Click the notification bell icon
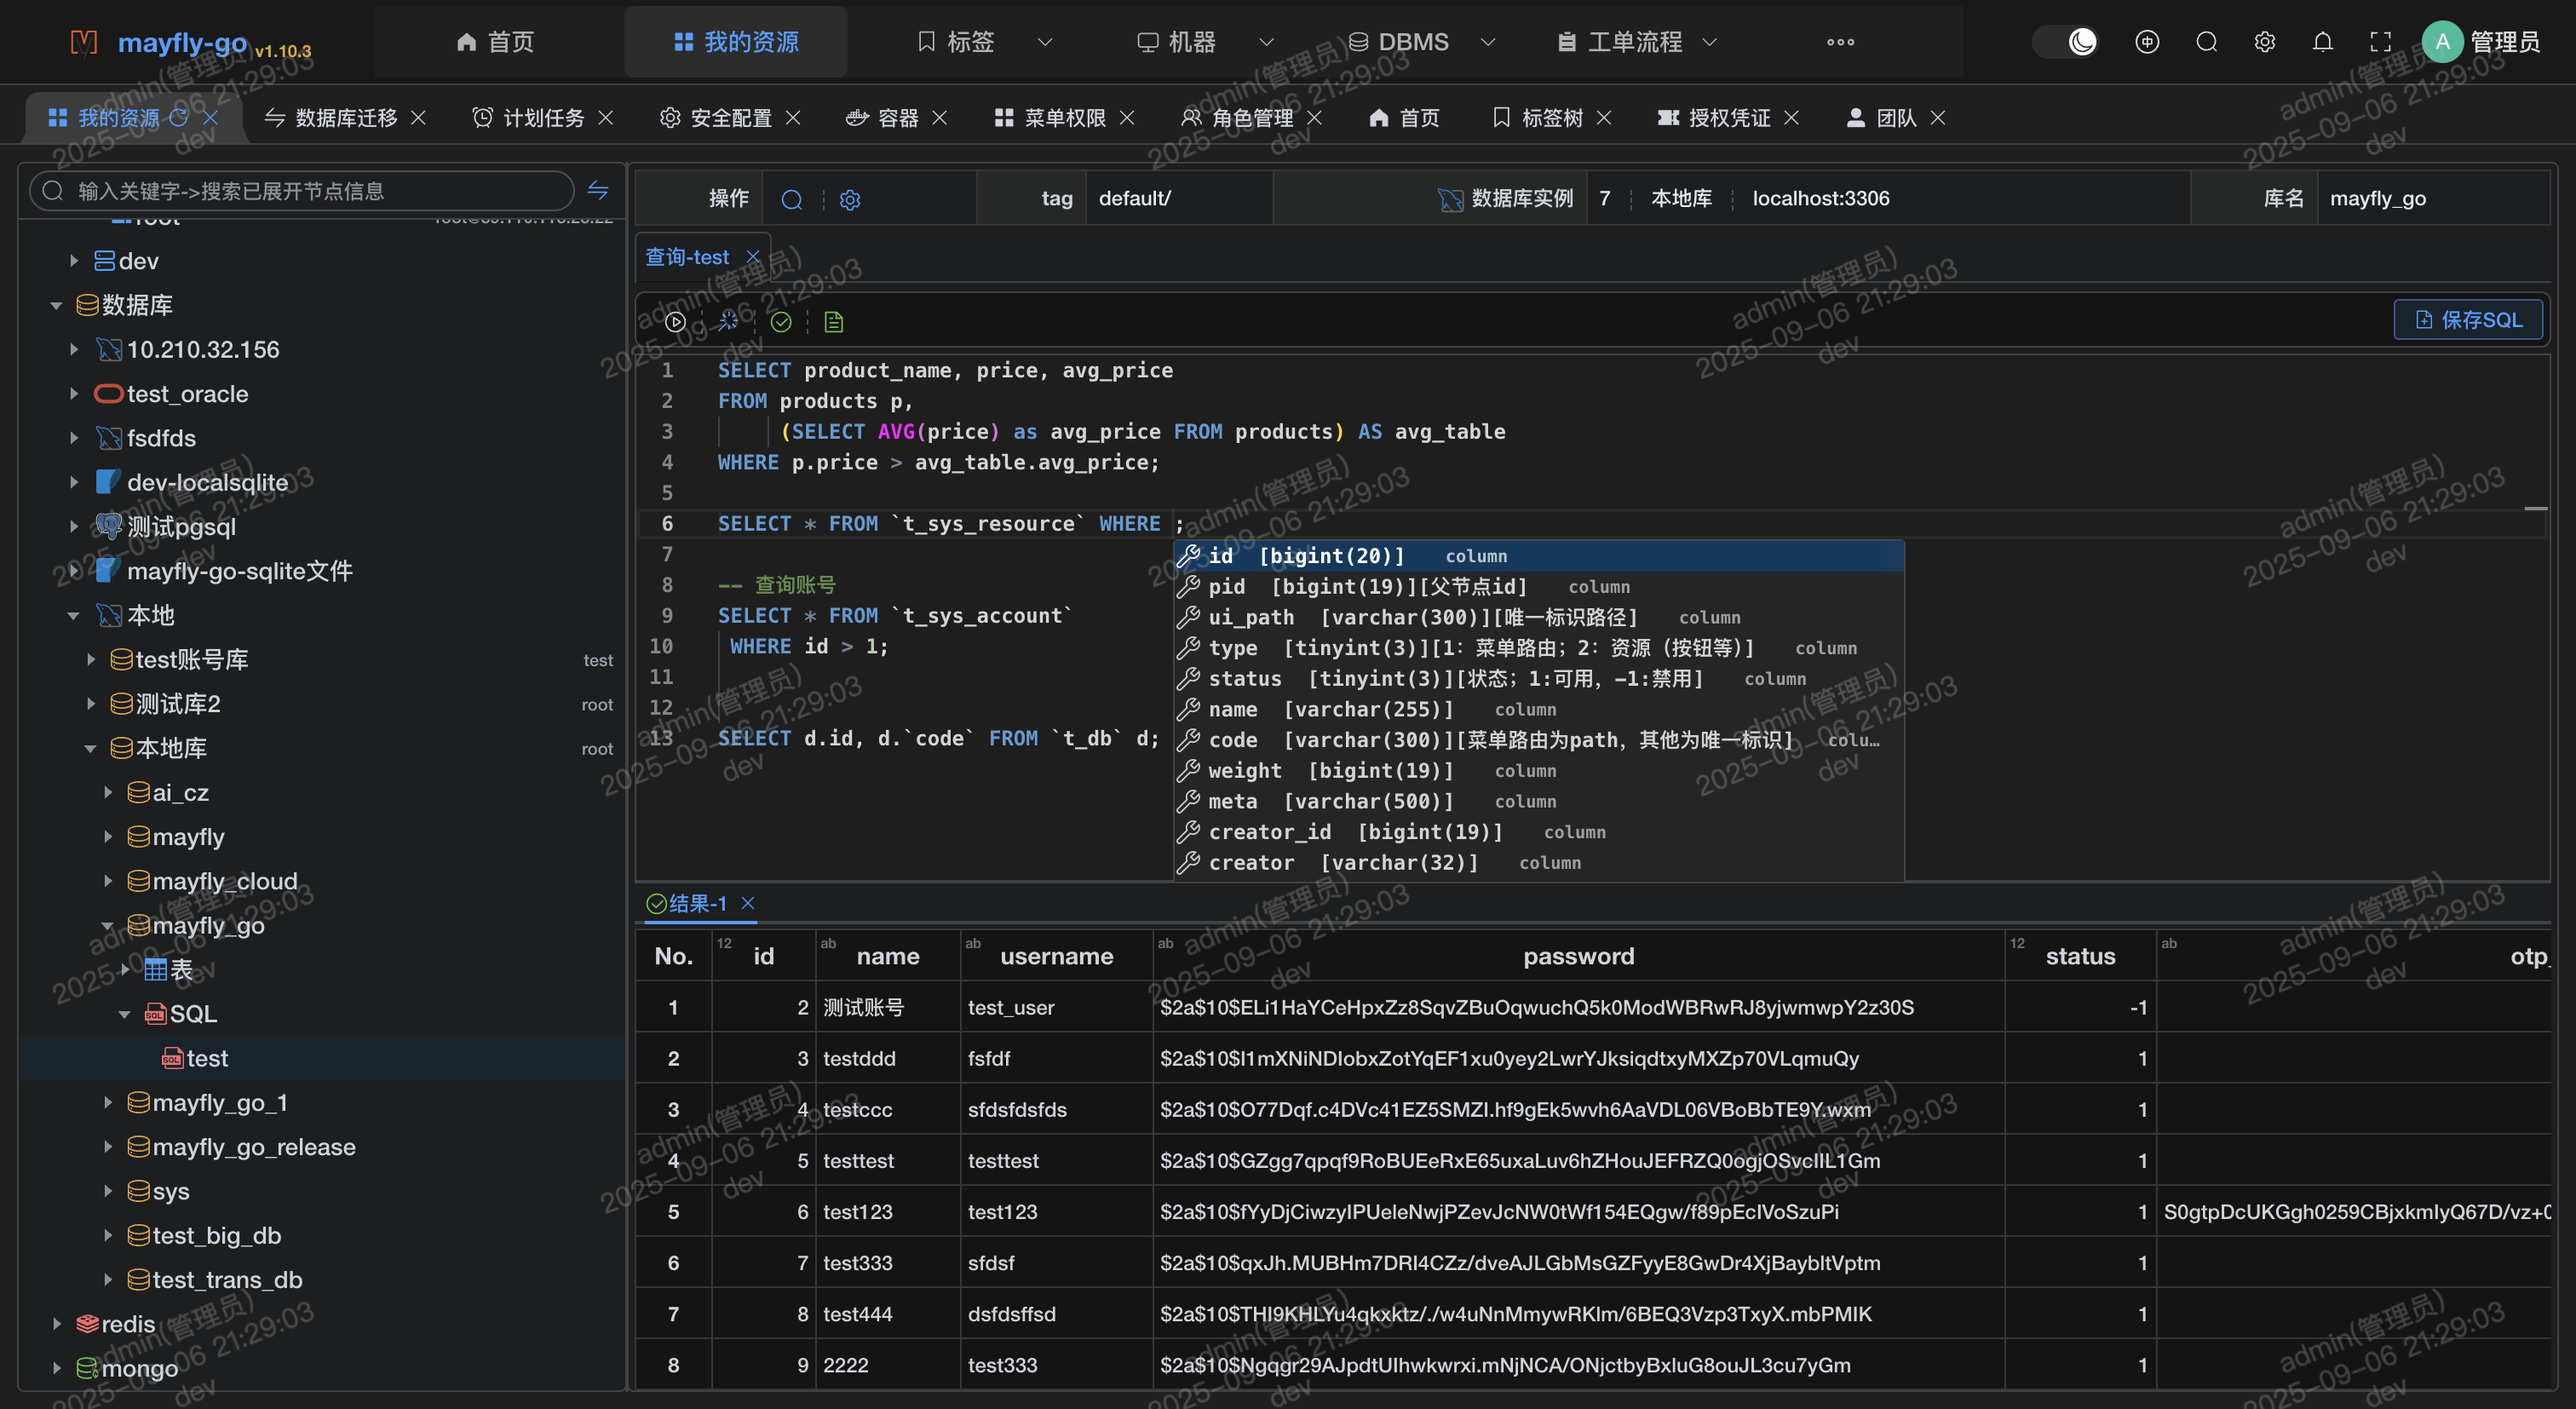This screenshot has height=1409, width=2576. pyautogui.click(x=2322, y=42)
